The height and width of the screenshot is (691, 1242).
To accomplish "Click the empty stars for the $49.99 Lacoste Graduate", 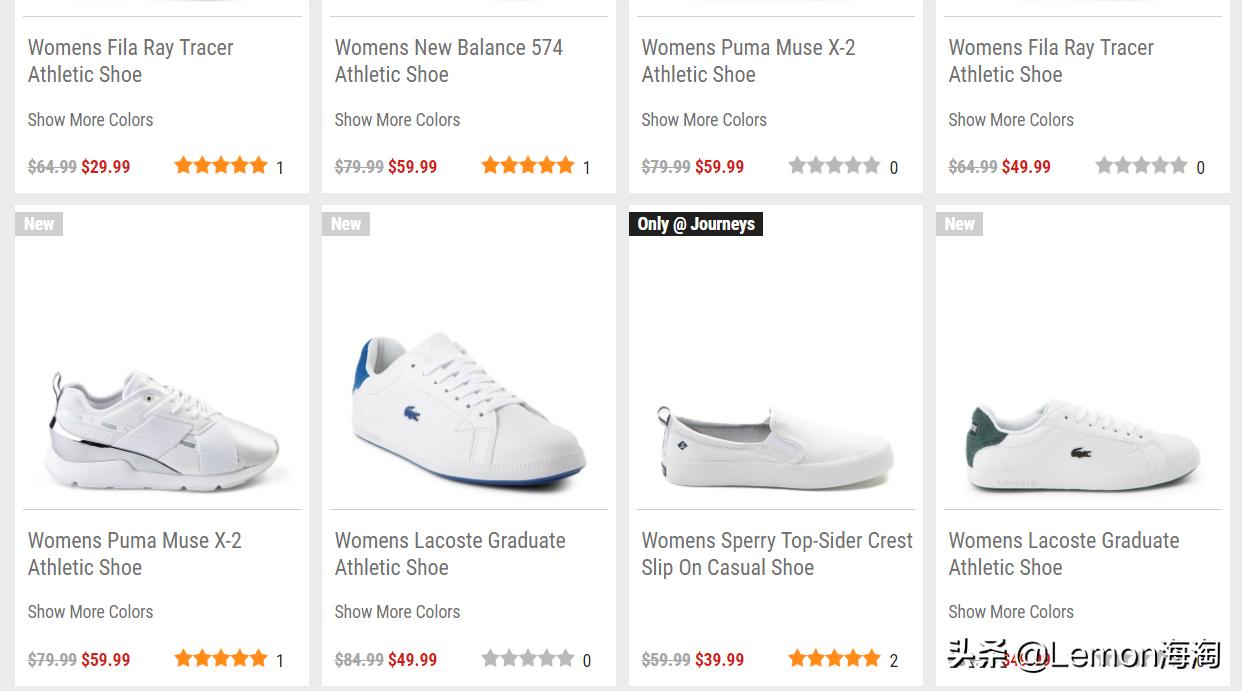I will [x=527, y=659].
